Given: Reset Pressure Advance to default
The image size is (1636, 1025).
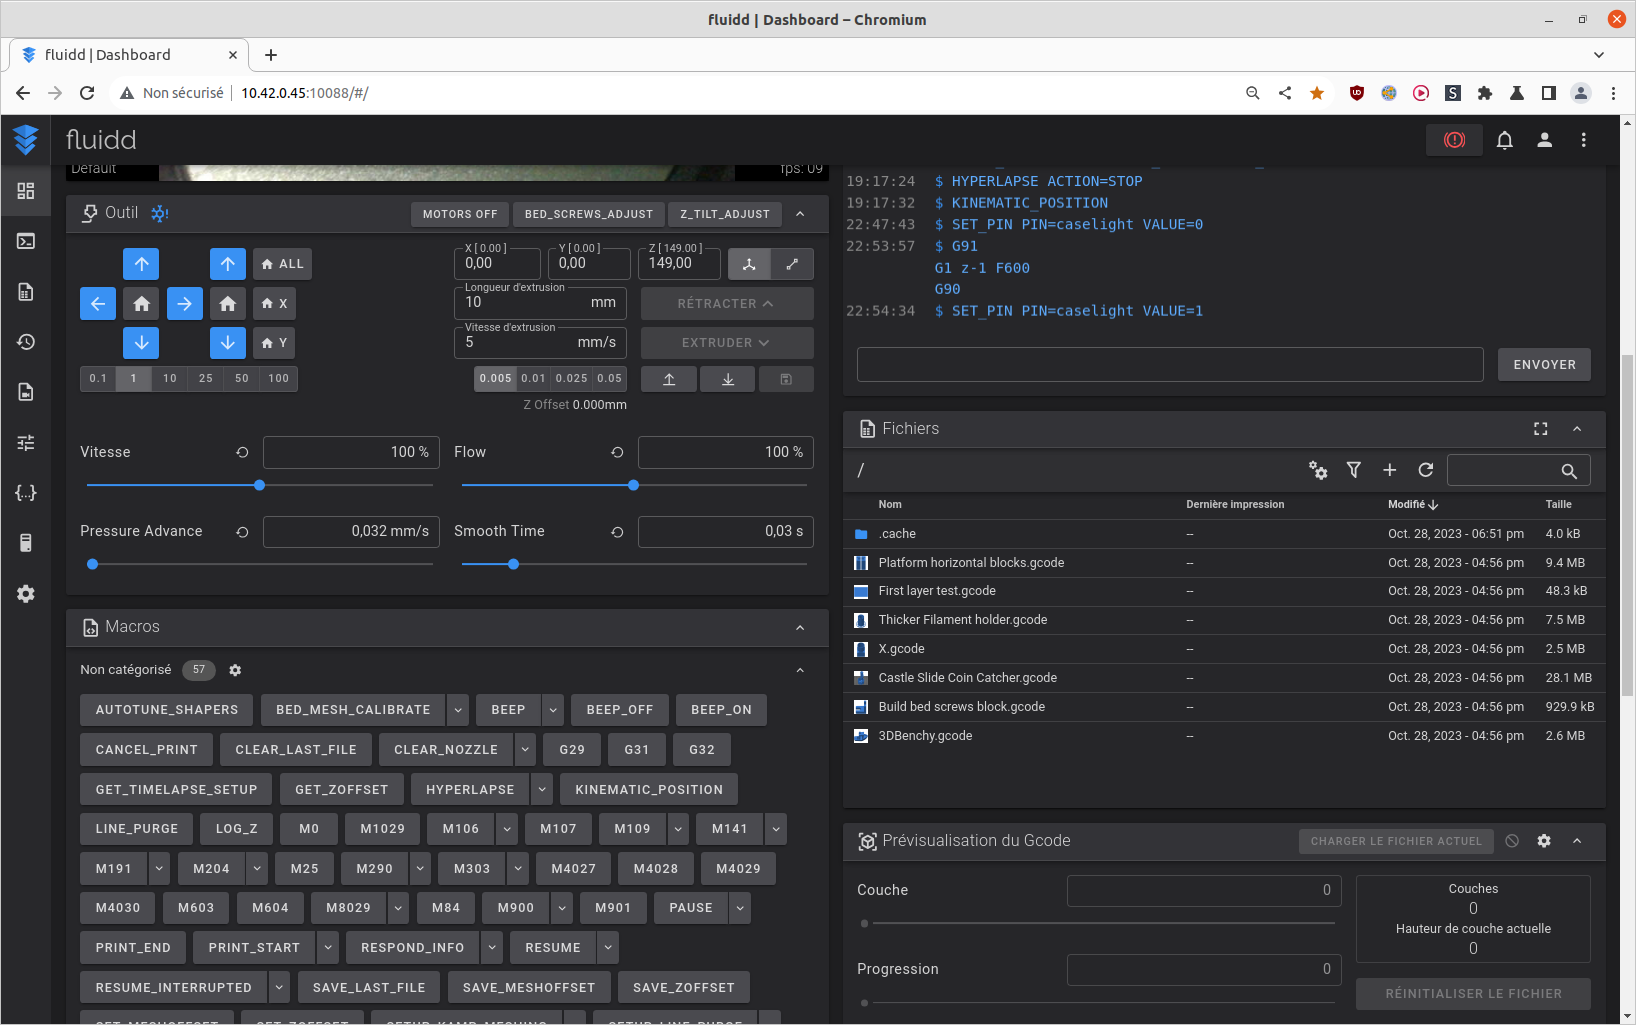Looking at the screenshot, I should click(x=242, y=532).
